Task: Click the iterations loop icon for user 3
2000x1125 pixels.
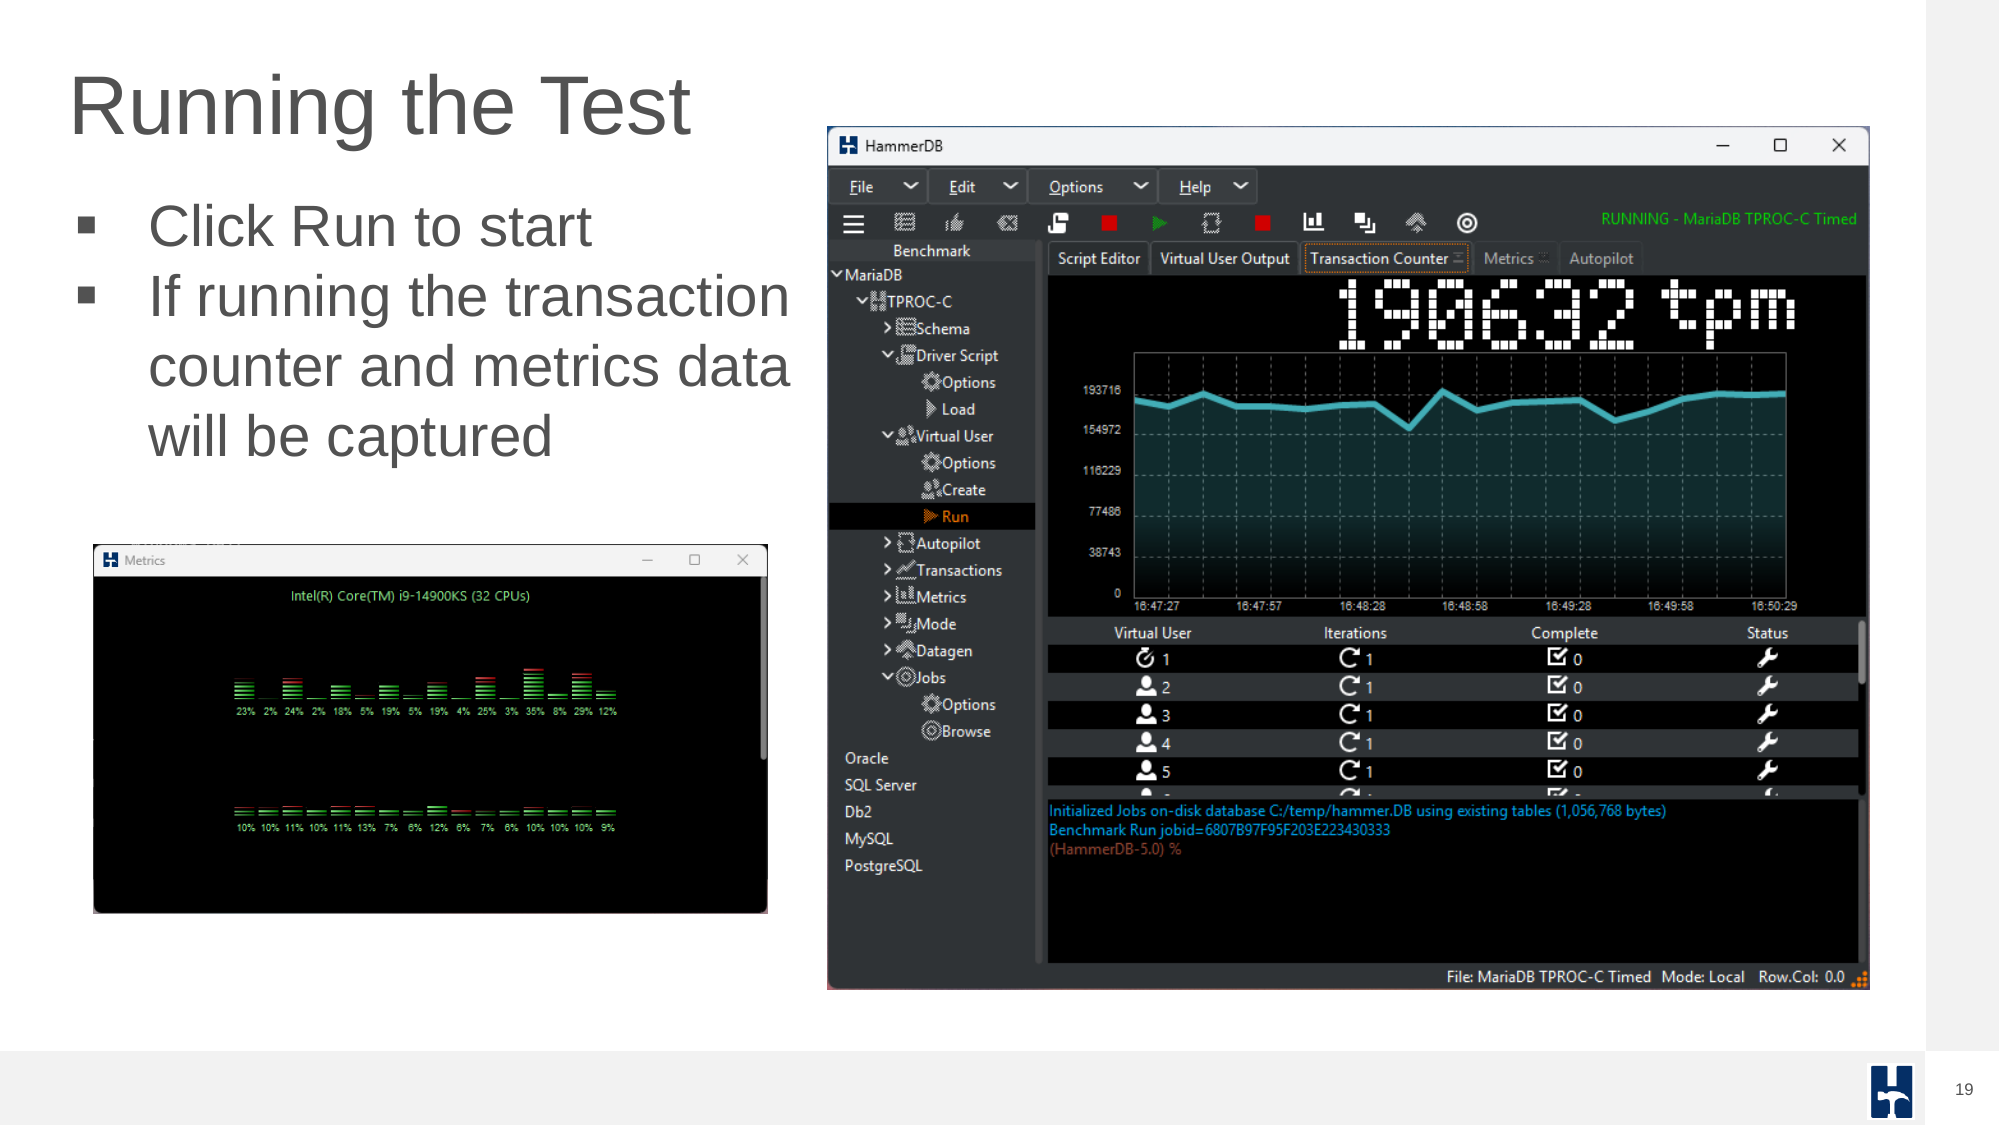Action: (x=1349, y=714)
